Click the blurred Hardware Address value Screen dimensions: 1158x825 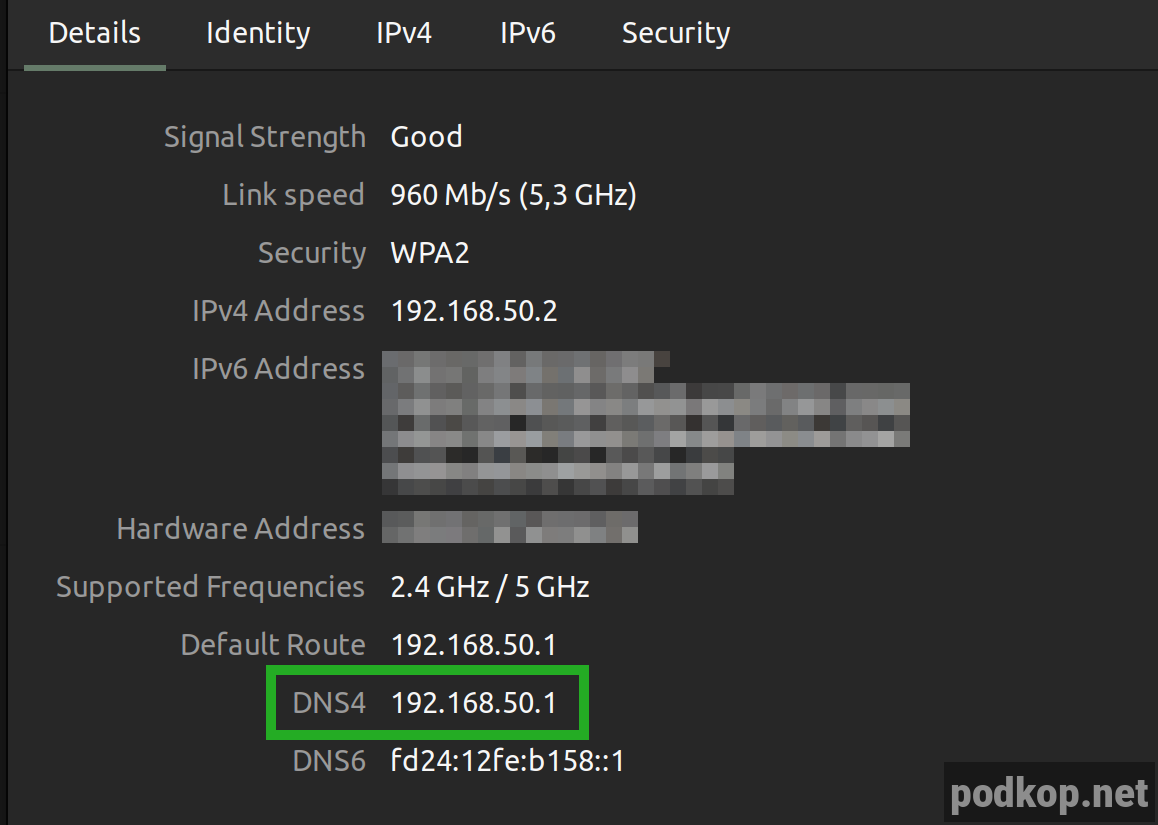click(510, 527)
